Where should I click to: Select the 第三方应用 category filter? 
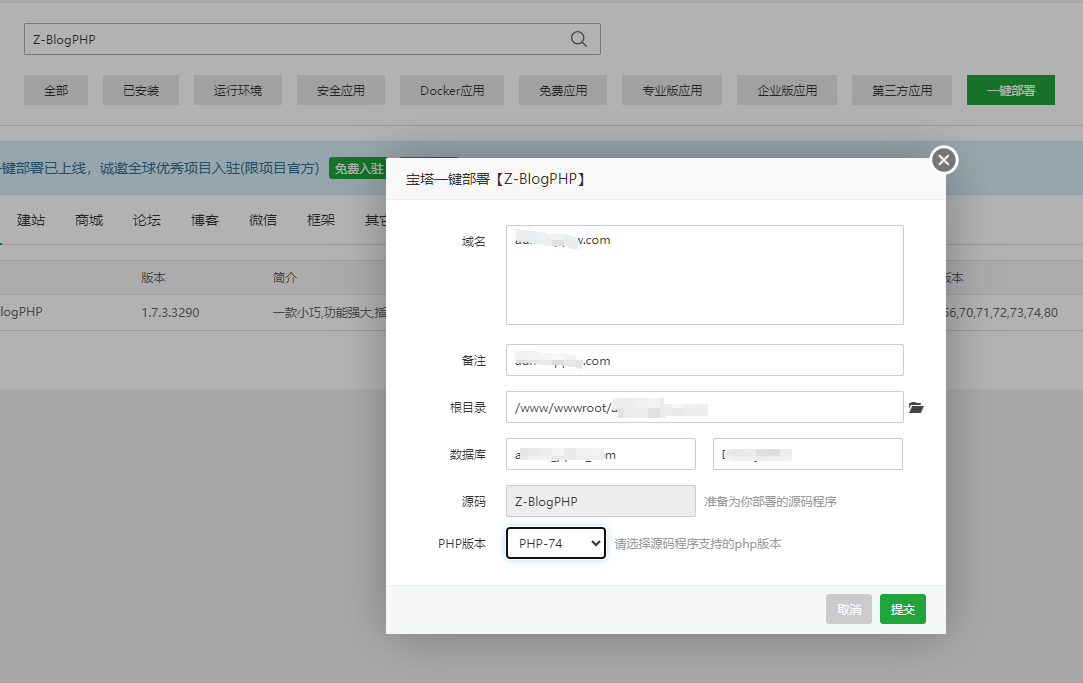tap(901, 90)
